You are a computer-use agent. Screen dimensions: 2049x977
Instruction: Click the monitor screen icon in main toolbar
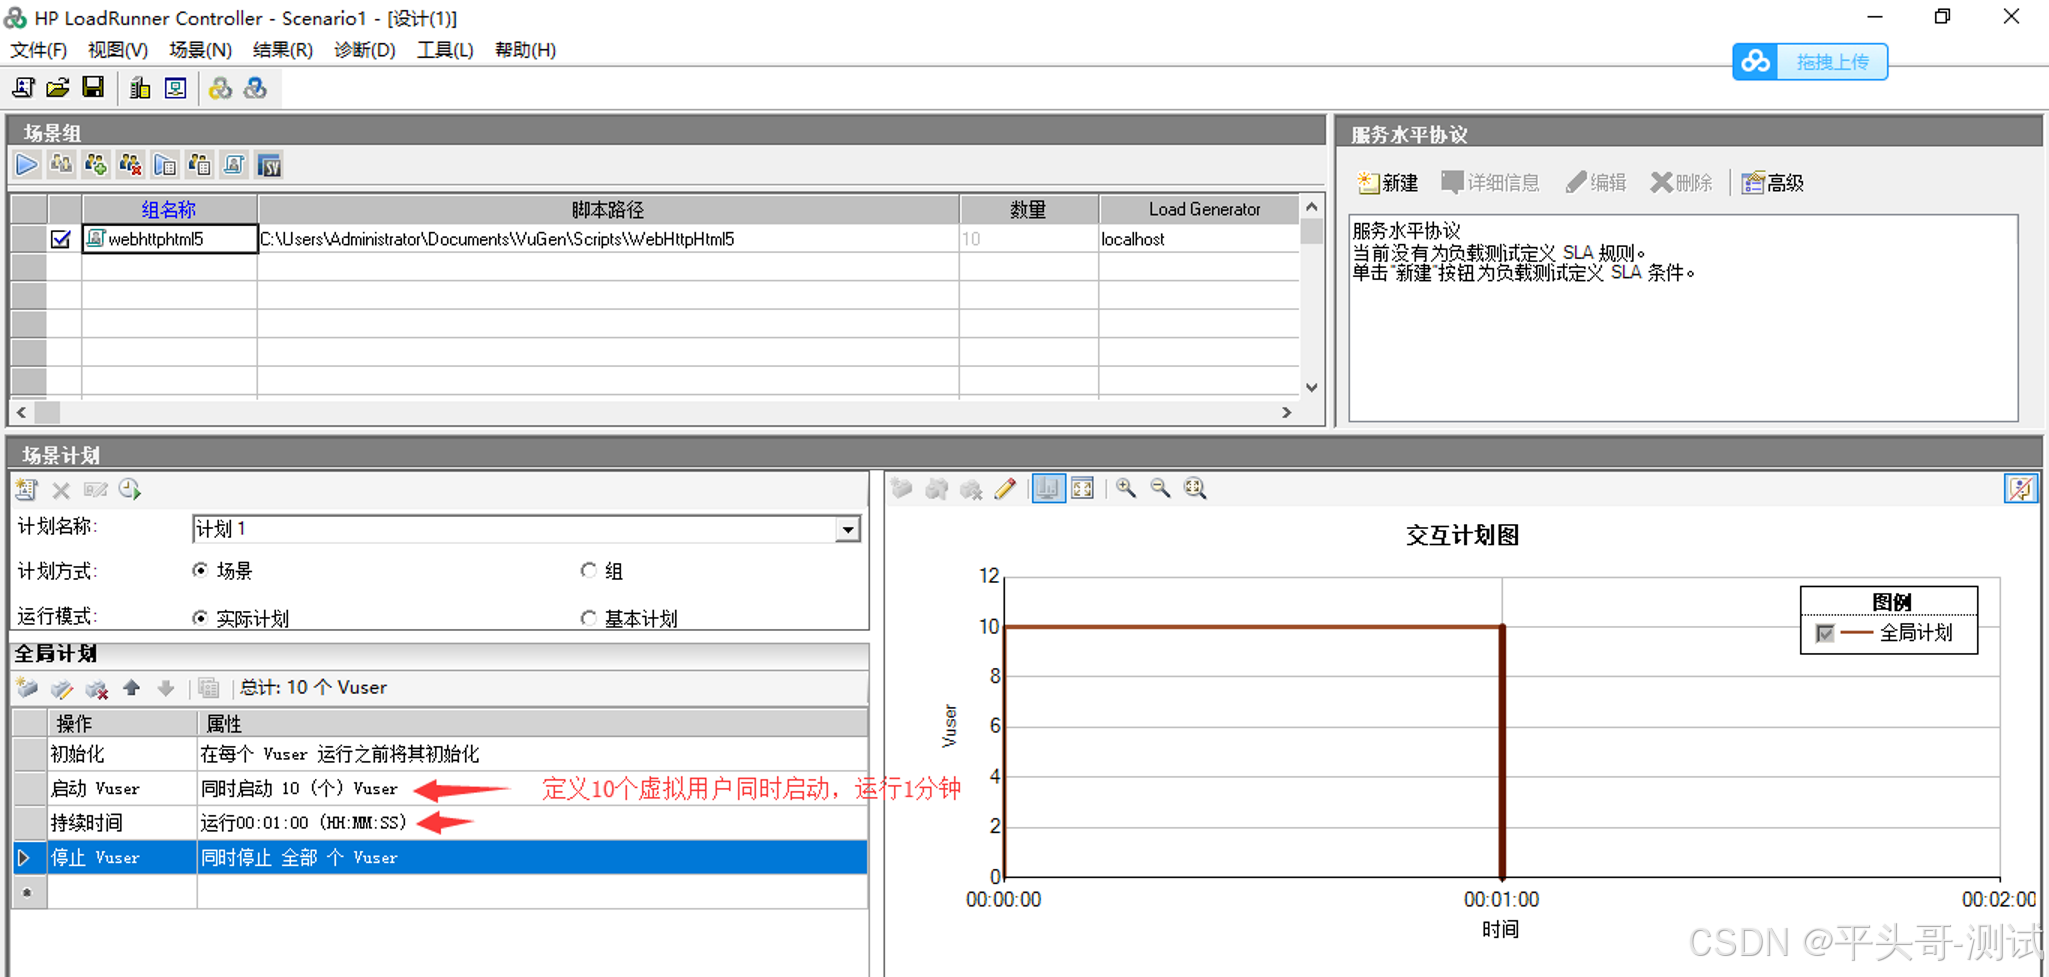176,88
